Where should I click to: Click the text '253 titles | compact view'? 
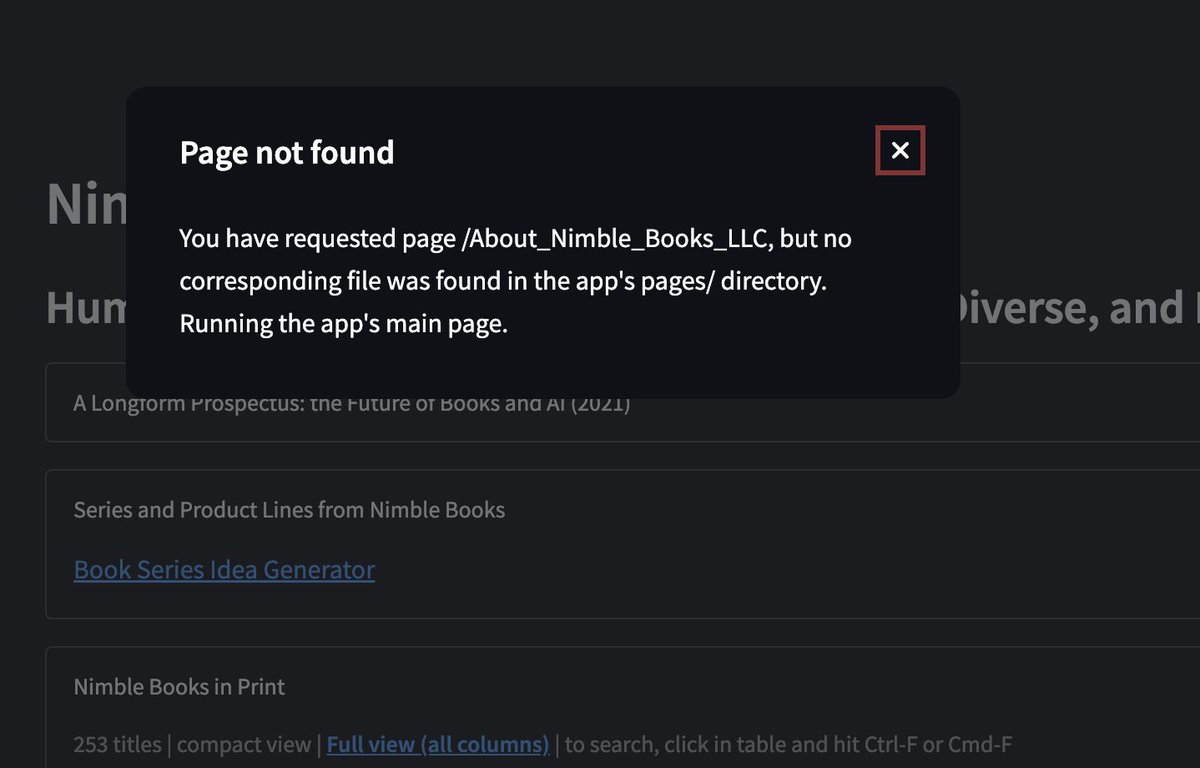click(x=192, y=745)
